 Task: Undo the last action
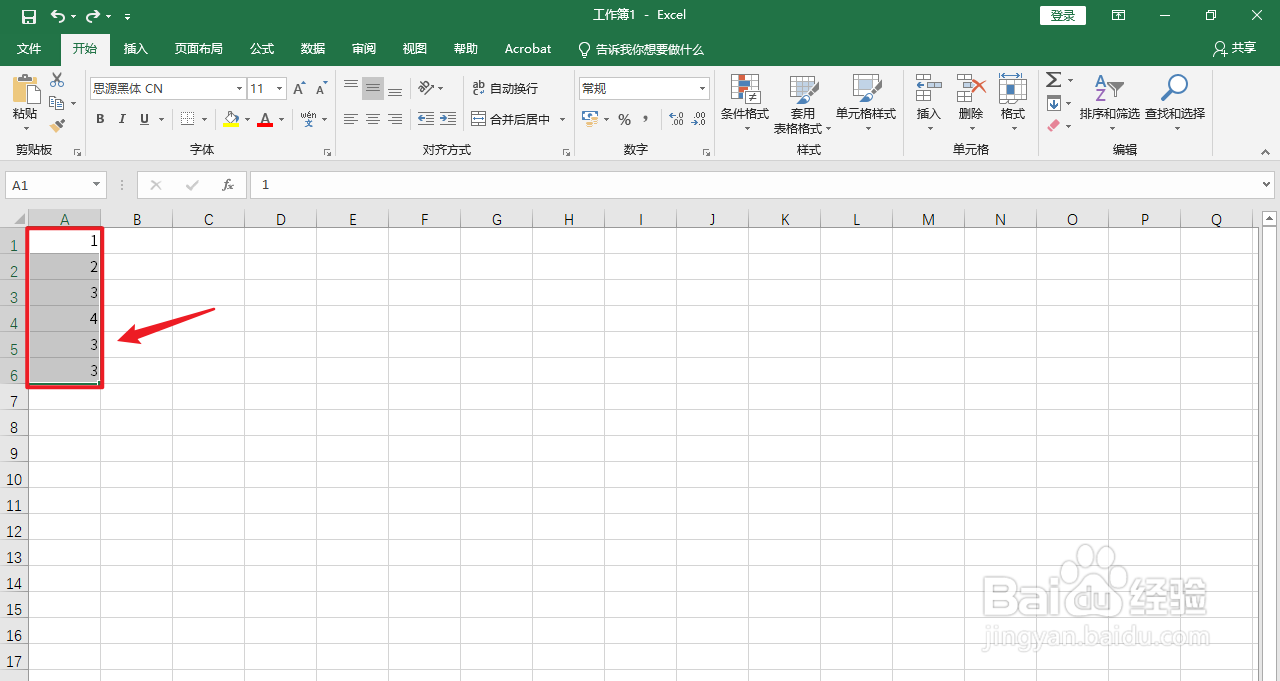(58, 16)
